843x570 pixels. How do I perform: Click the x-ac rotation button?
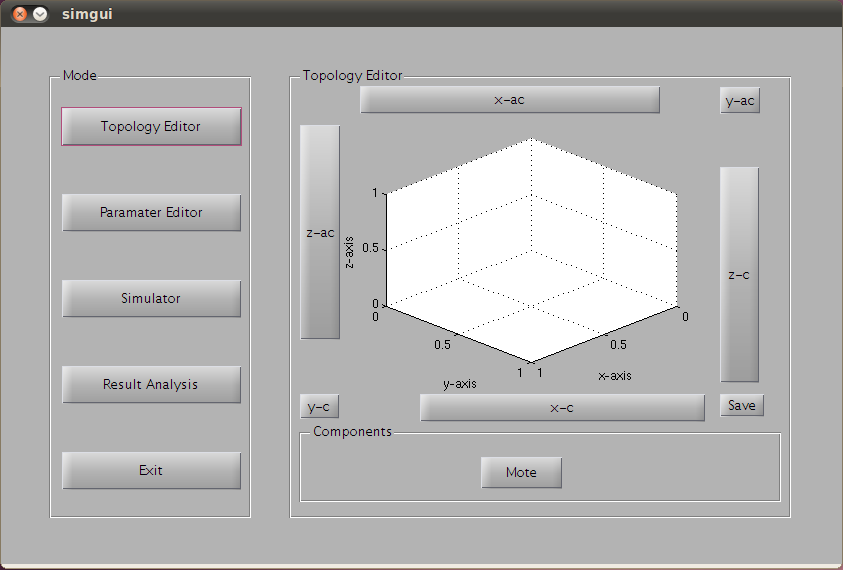tap(509, 100)
